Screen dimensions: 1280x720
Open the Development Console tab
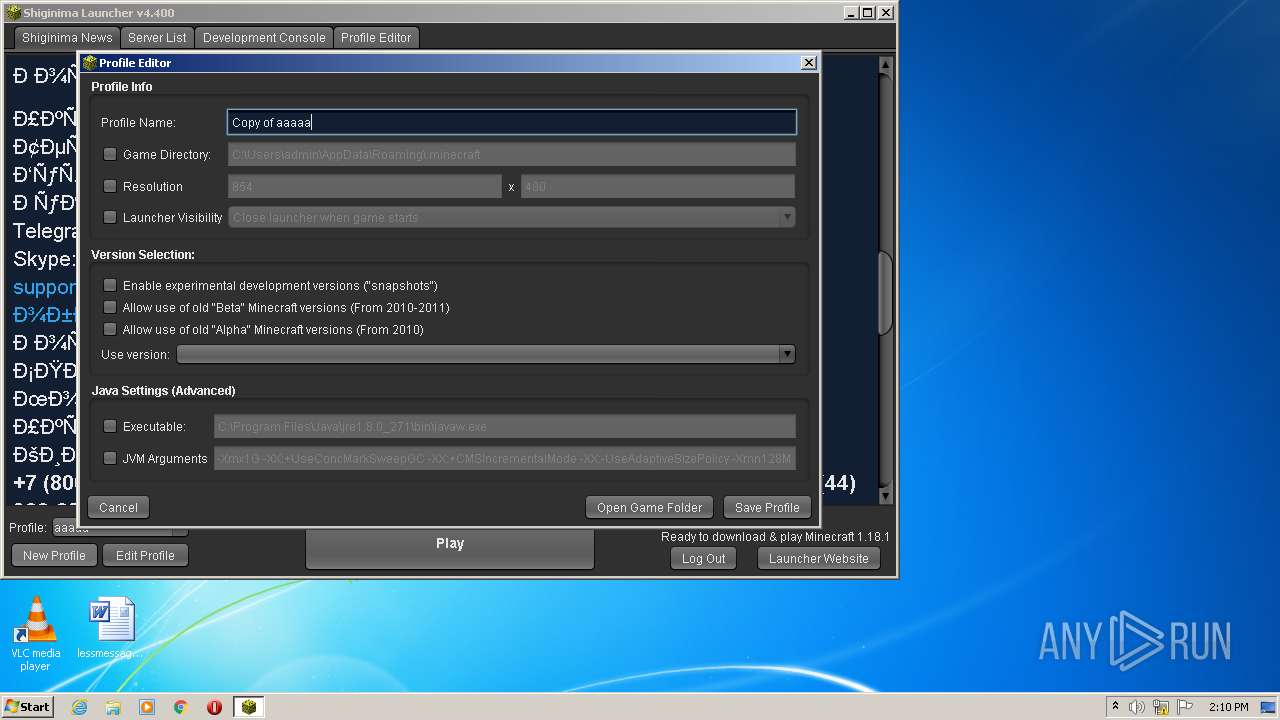(x=264, y=37)
